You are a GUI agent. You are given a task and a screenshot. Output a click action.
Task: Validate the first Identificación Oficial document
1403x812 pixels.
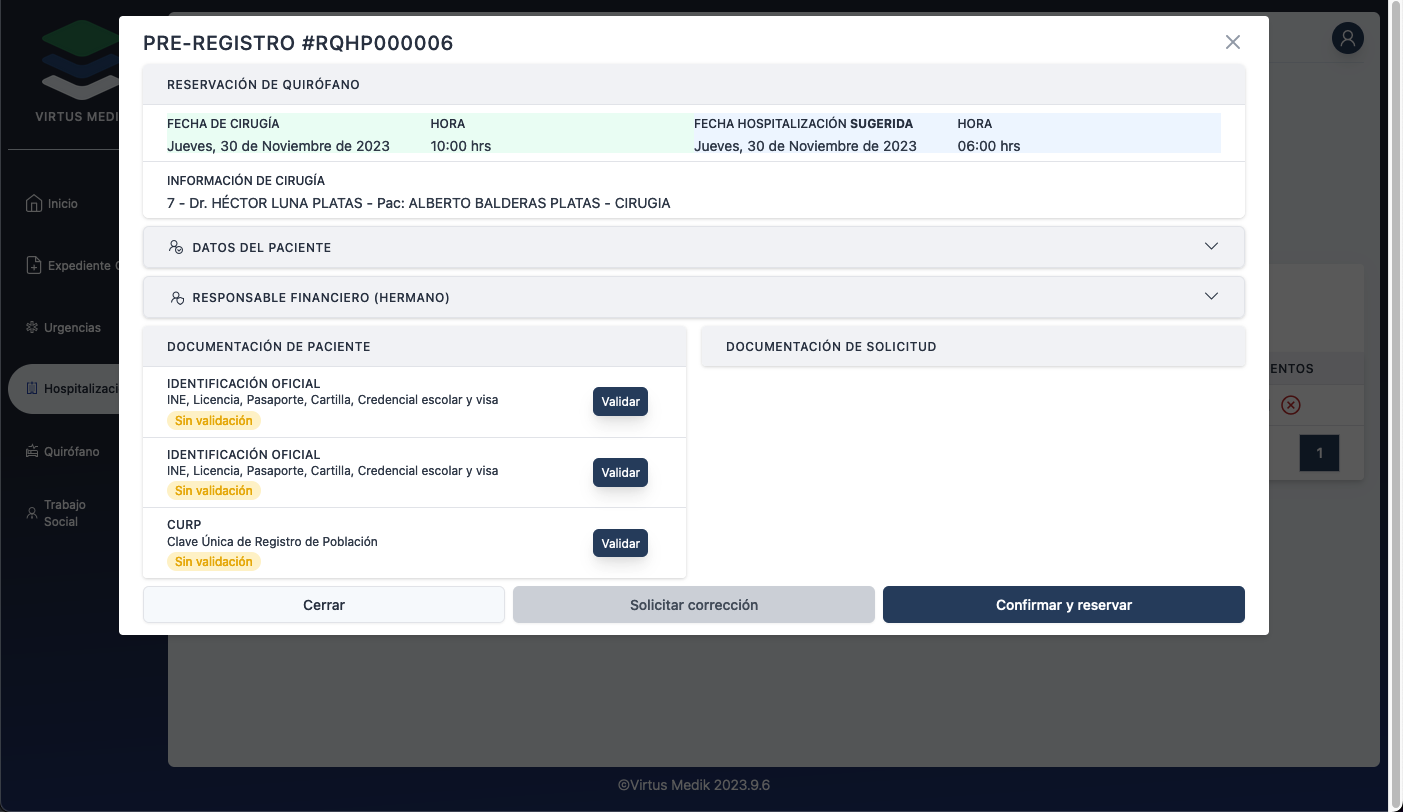pos(620,401)
